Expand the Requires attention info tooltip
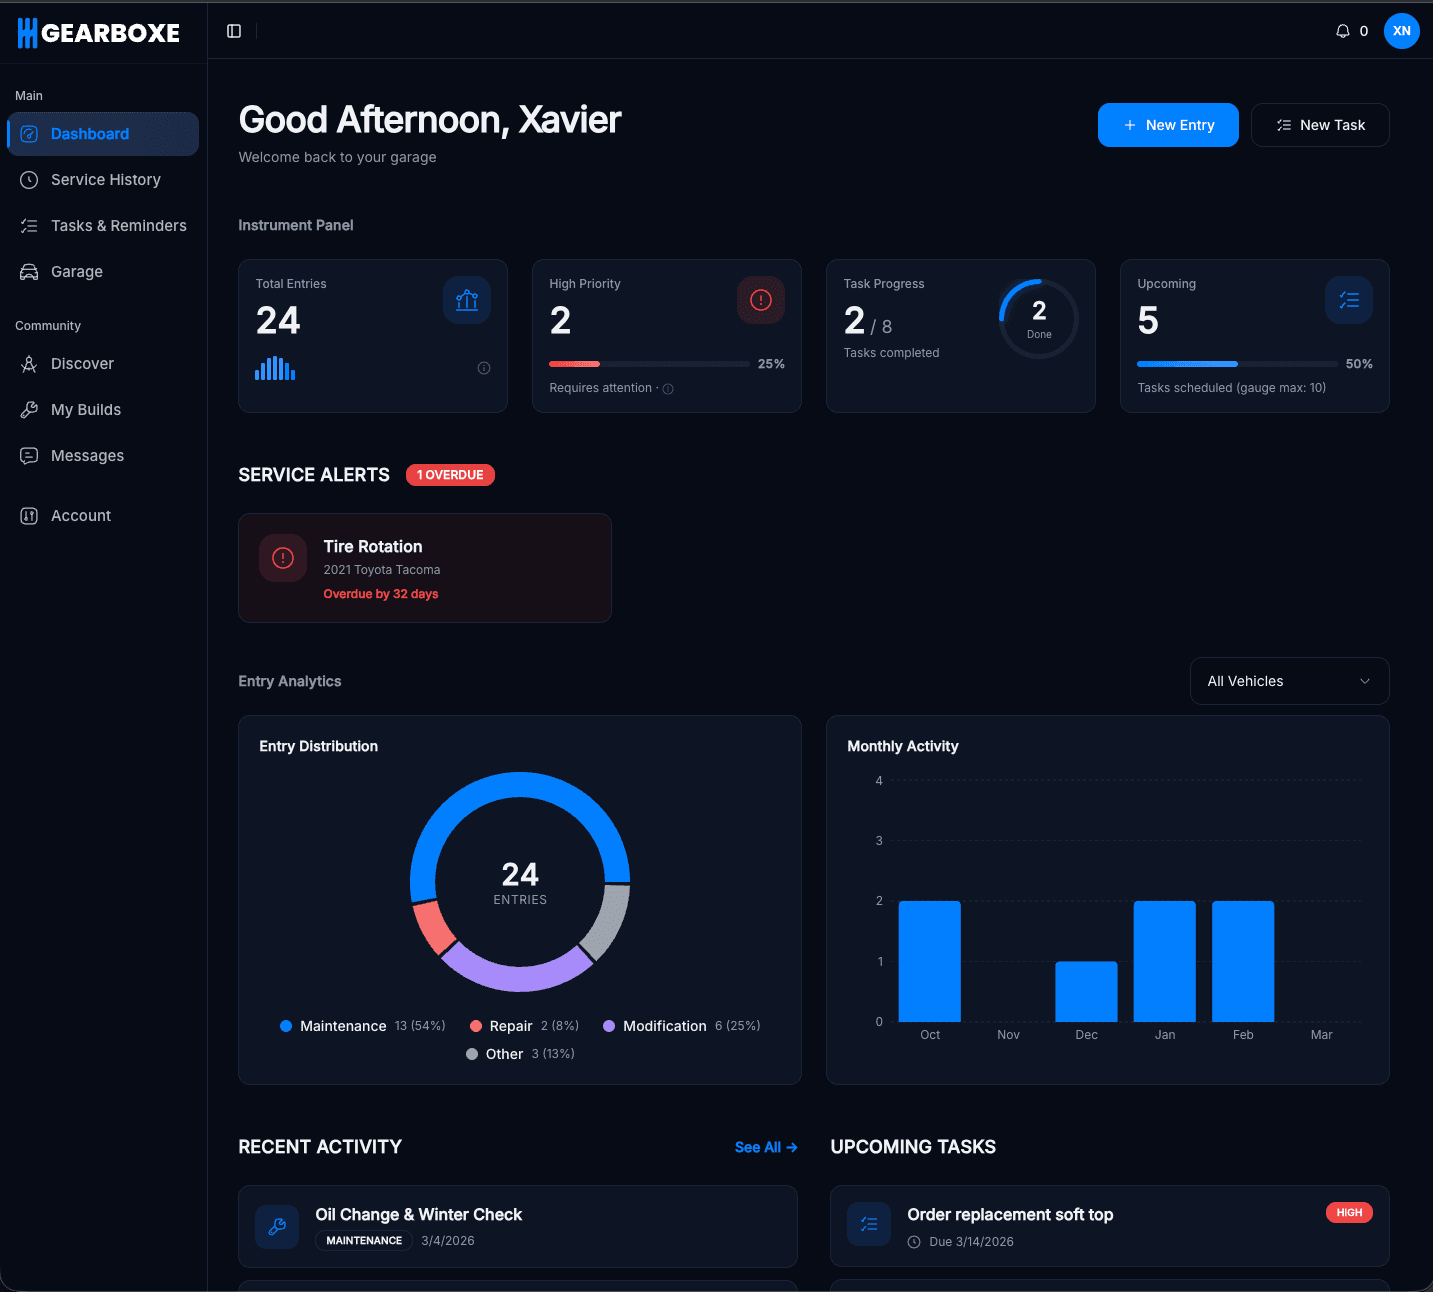Screen dimensions: 1433x1292 tap(667, 388)
